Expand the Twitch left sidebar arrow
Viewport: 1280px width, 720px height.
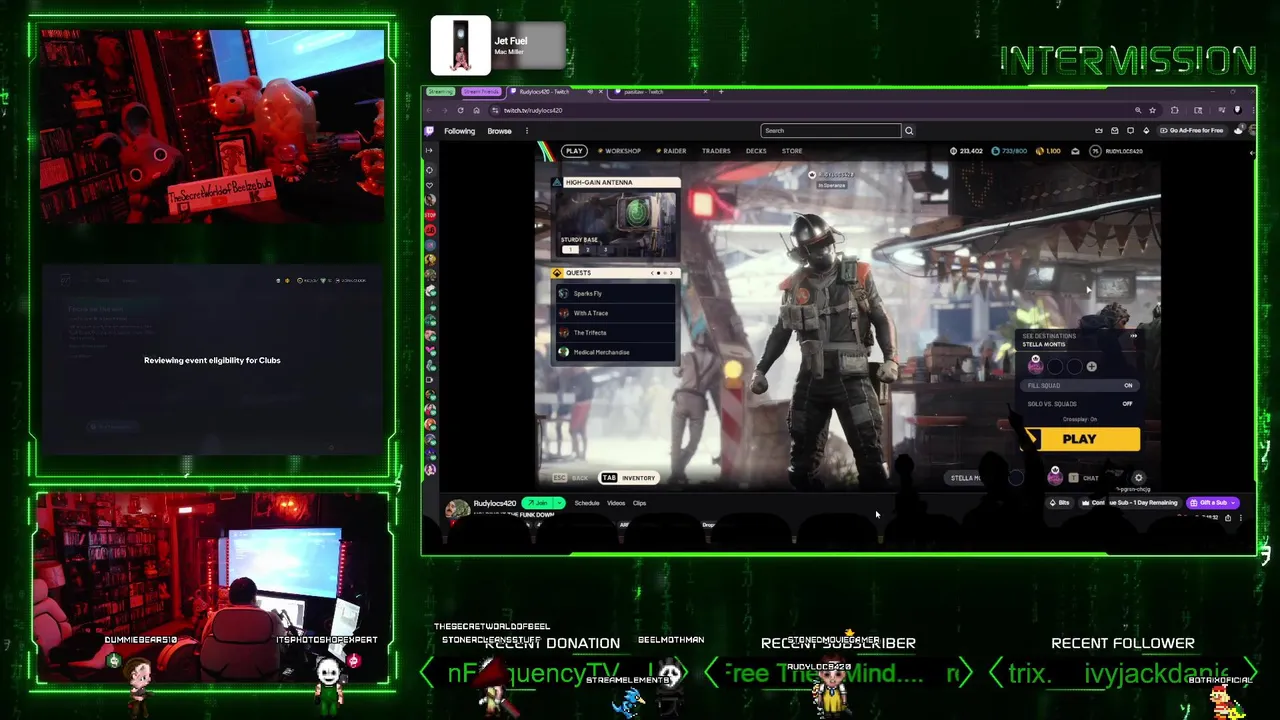[429, 151]
